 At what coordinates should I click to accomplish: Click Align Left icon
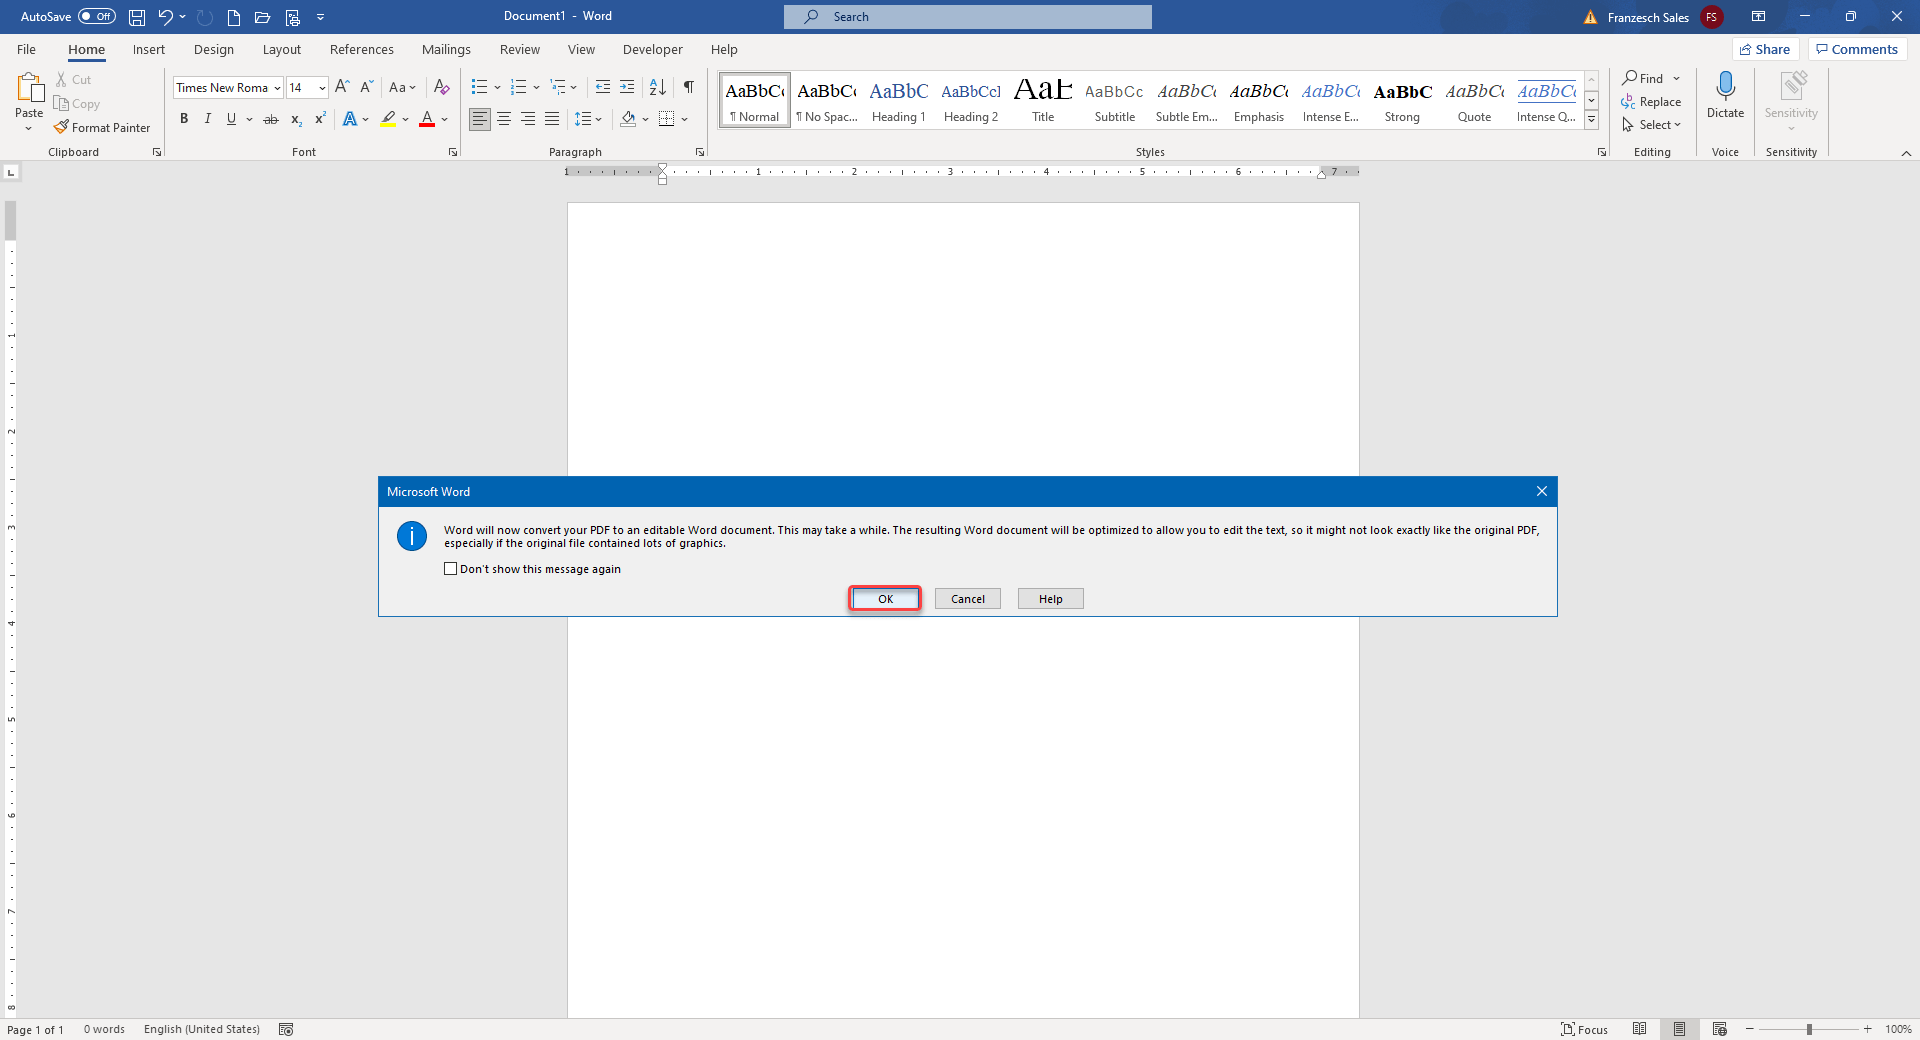[480, 119]
